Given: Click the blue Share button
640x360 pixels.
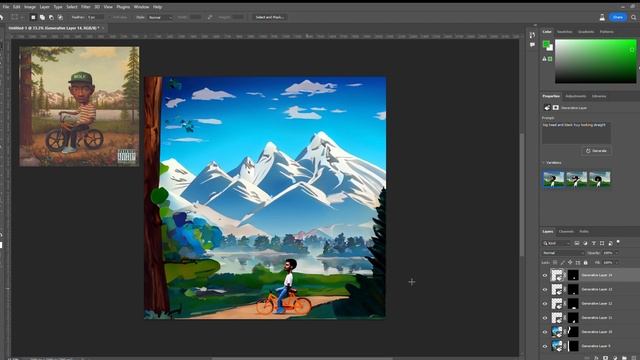Looking at the screenshot, I should (618, 17).
